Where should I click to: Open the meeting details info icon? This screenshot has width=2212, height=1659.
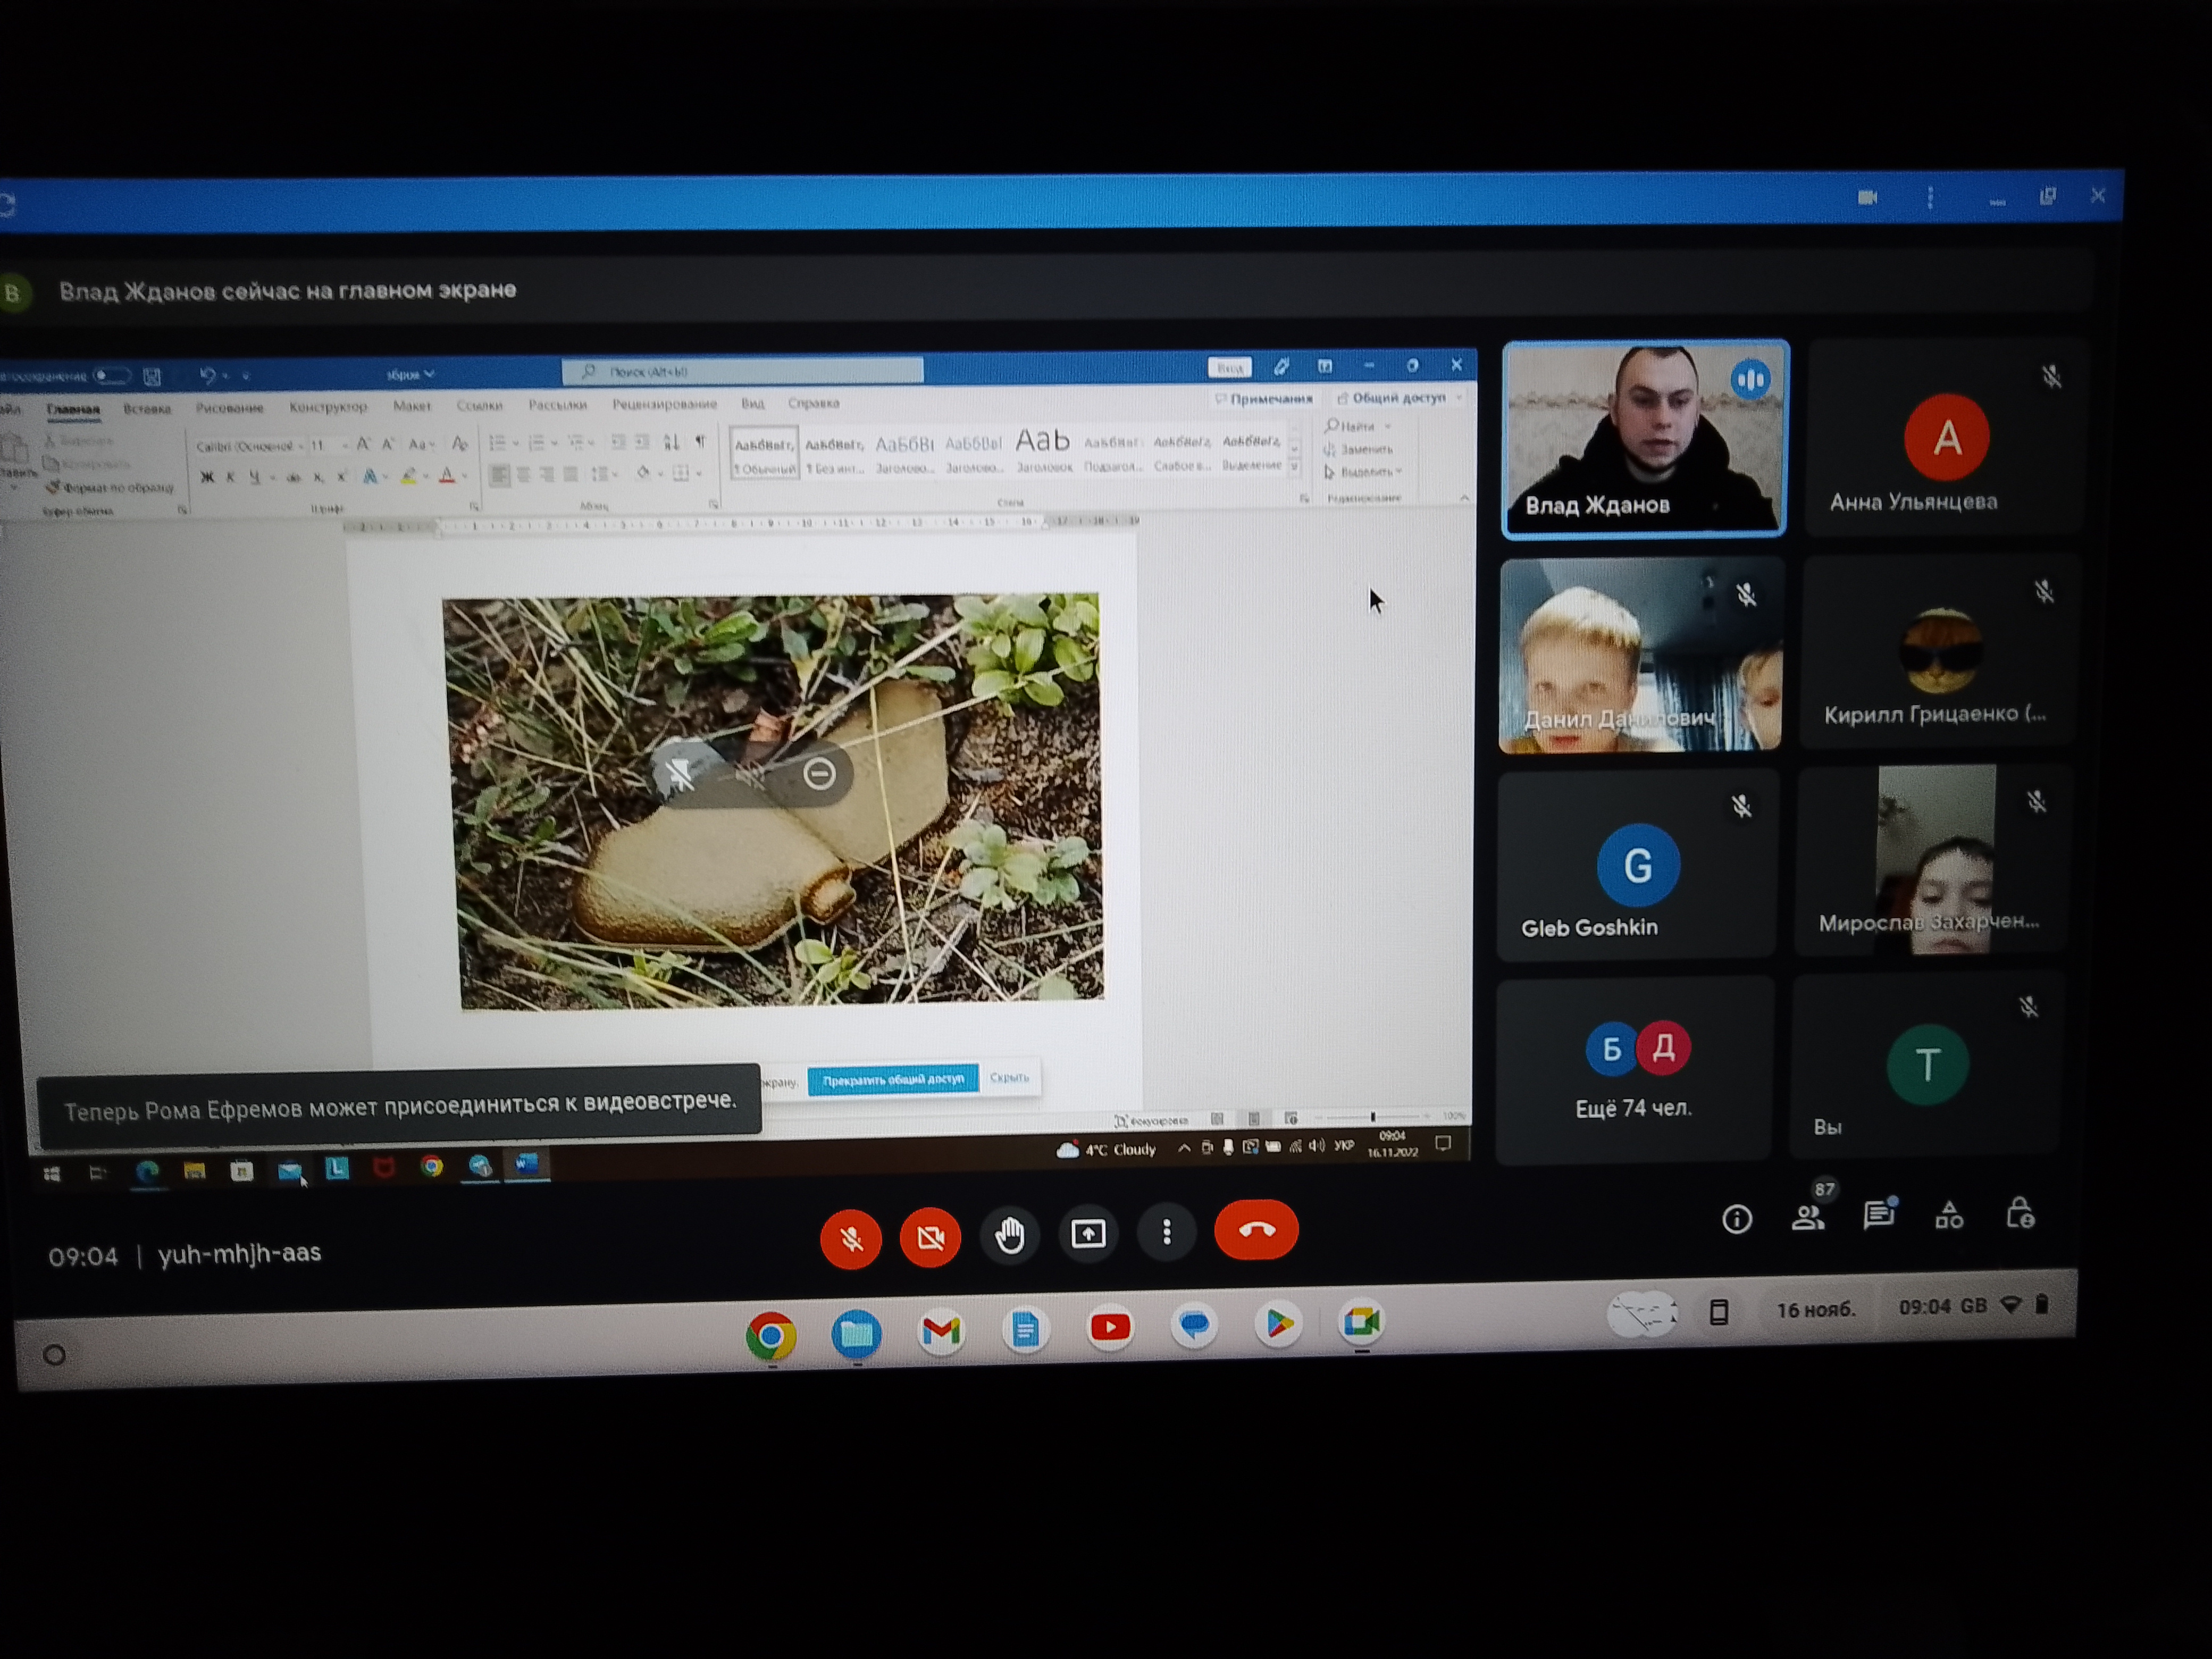pyautogui.click(x=1737, y=1219)
